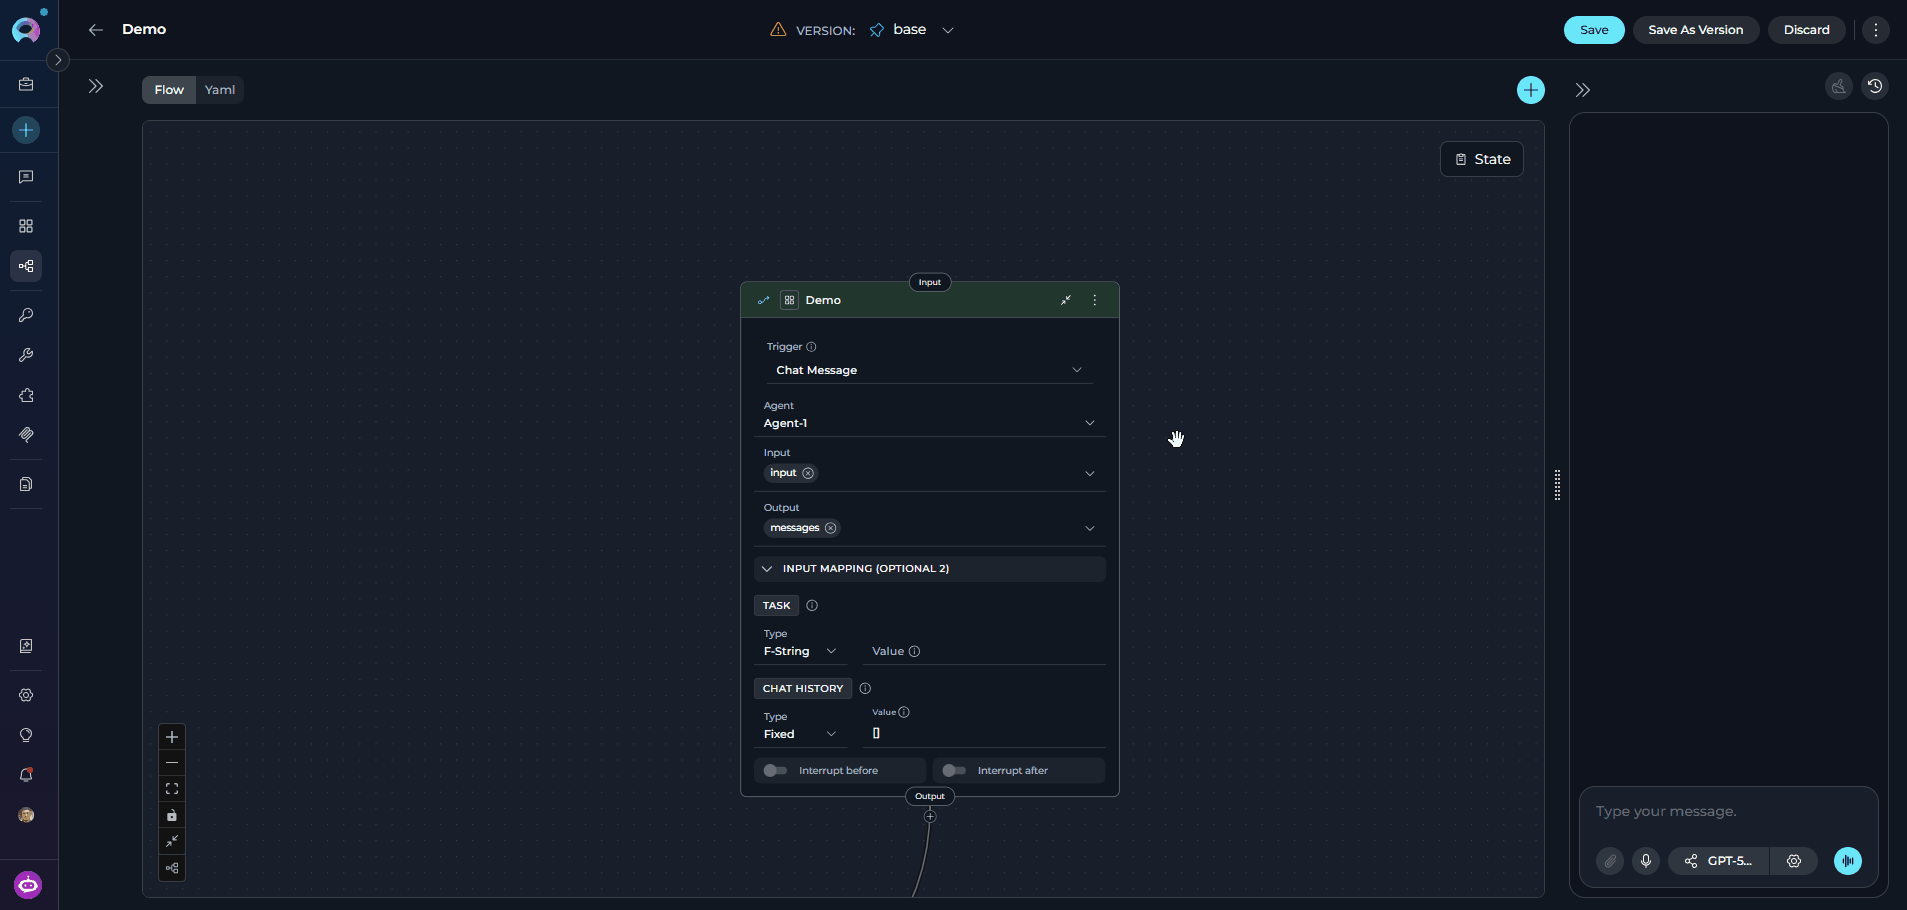This screenshot has height=910, width=1907.
Task: Click the chat history clock icon
Action: pyautogui.click(x=1875, y=86)
